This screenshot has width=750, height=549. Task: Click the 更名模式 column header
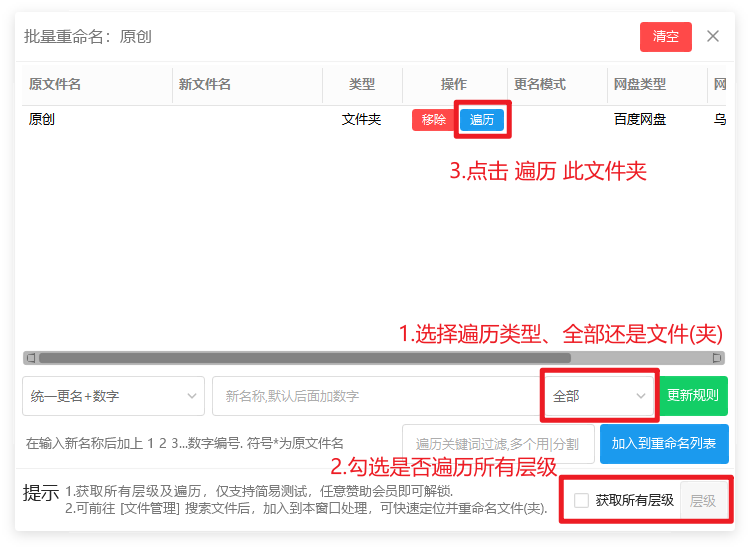(557, 85)
